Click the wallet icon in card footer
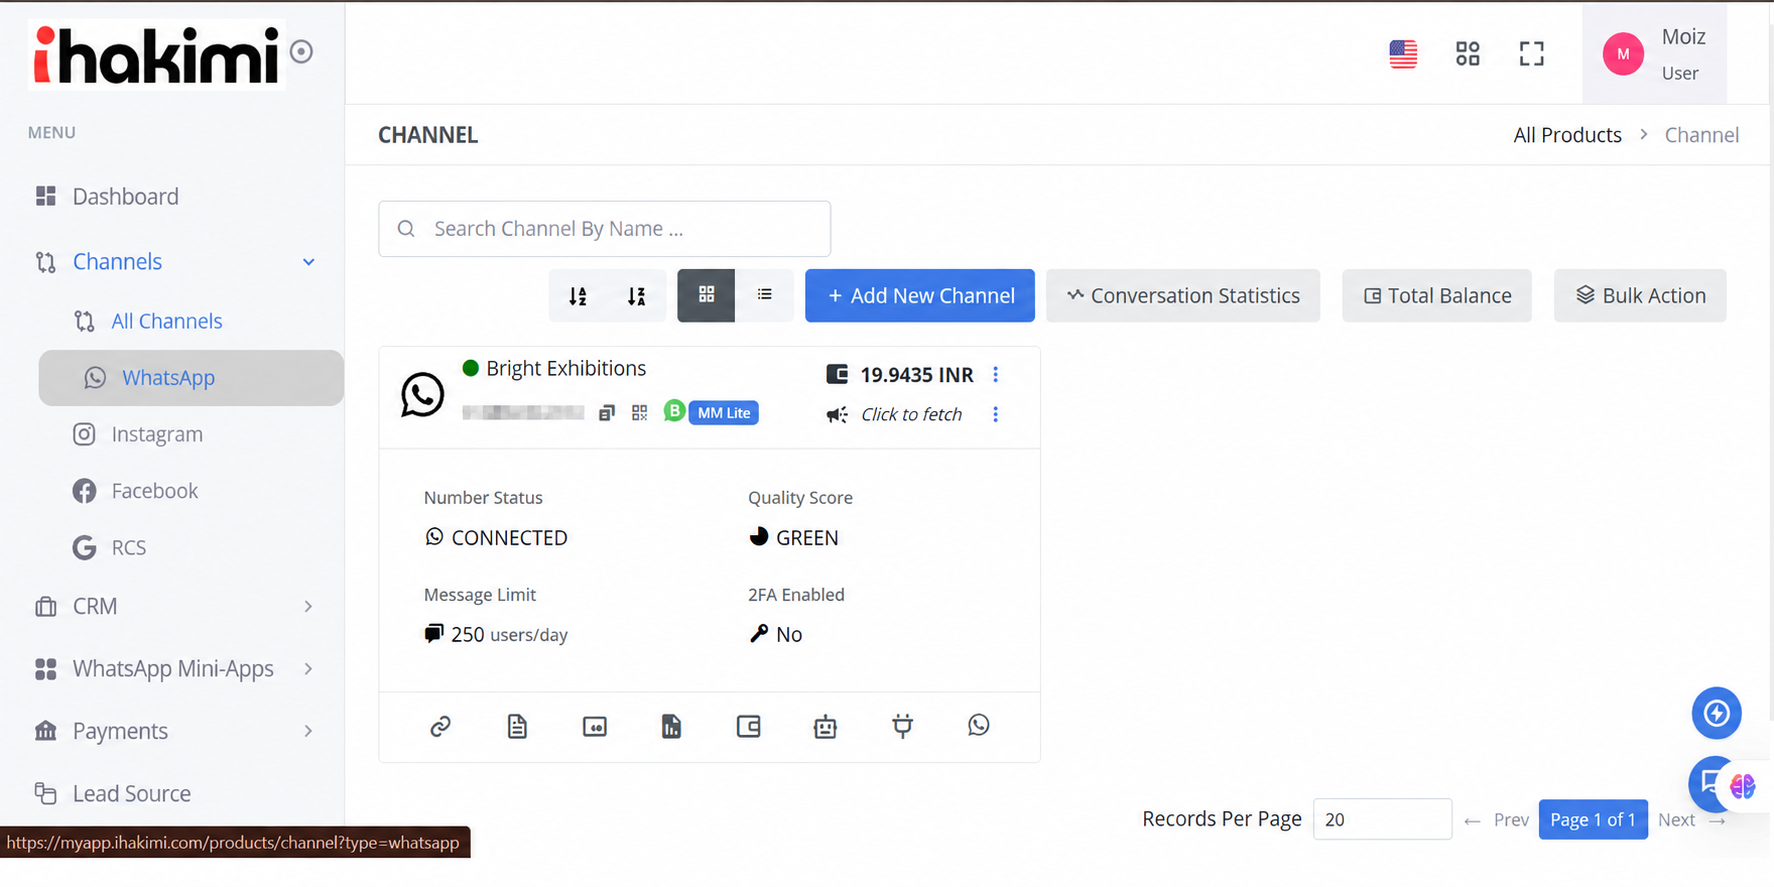 tap(748, 726)
